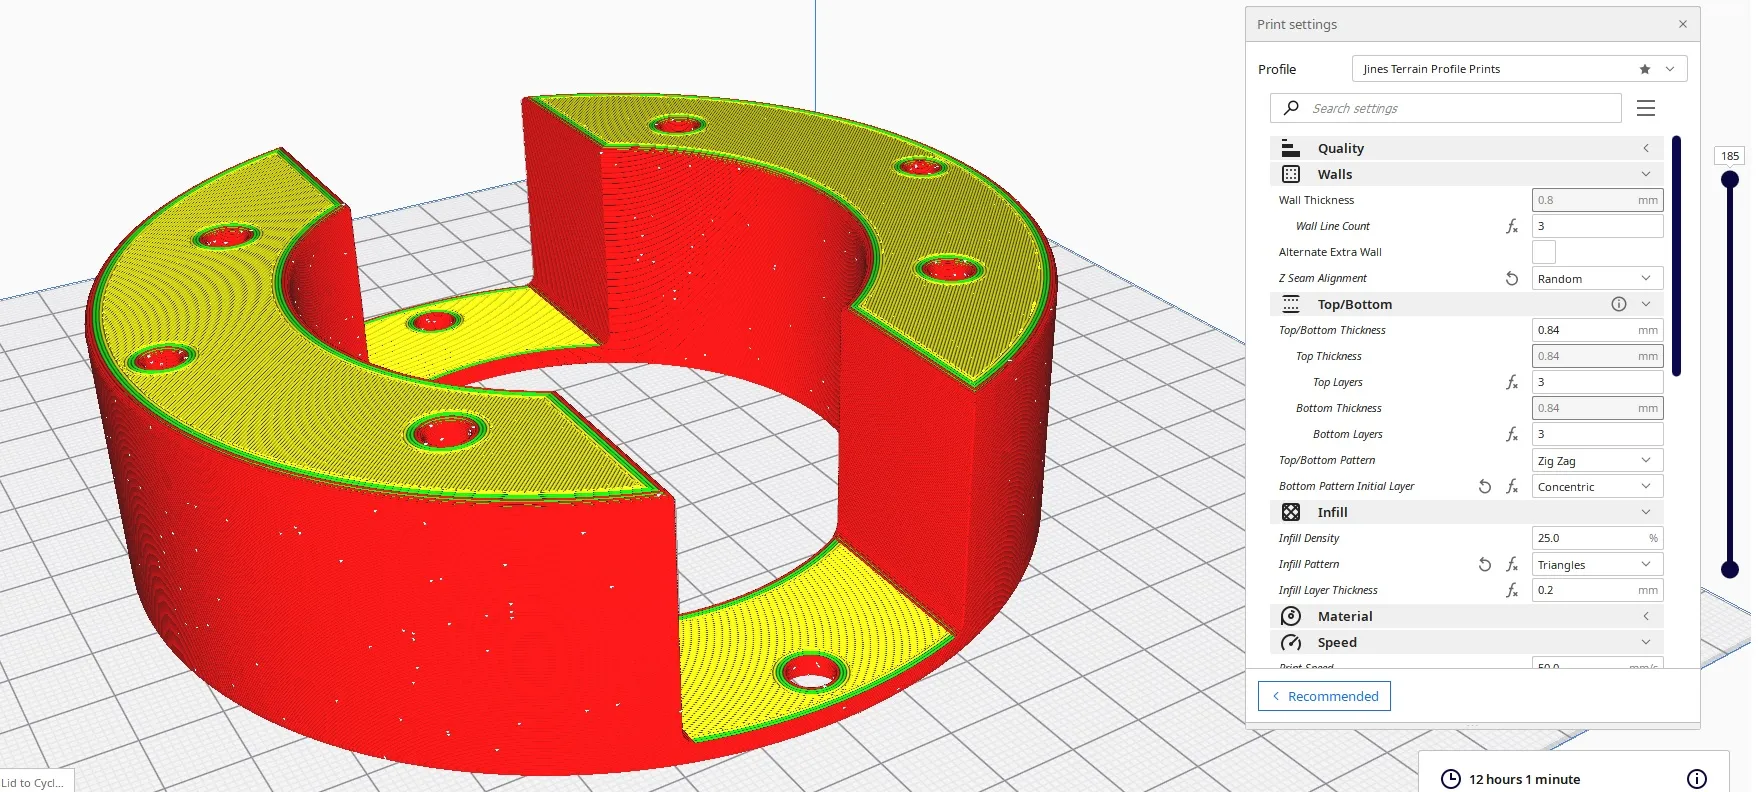Click the fx icon next to Bottom Layers
The image size is (1758, 792).
point(1512,435)
